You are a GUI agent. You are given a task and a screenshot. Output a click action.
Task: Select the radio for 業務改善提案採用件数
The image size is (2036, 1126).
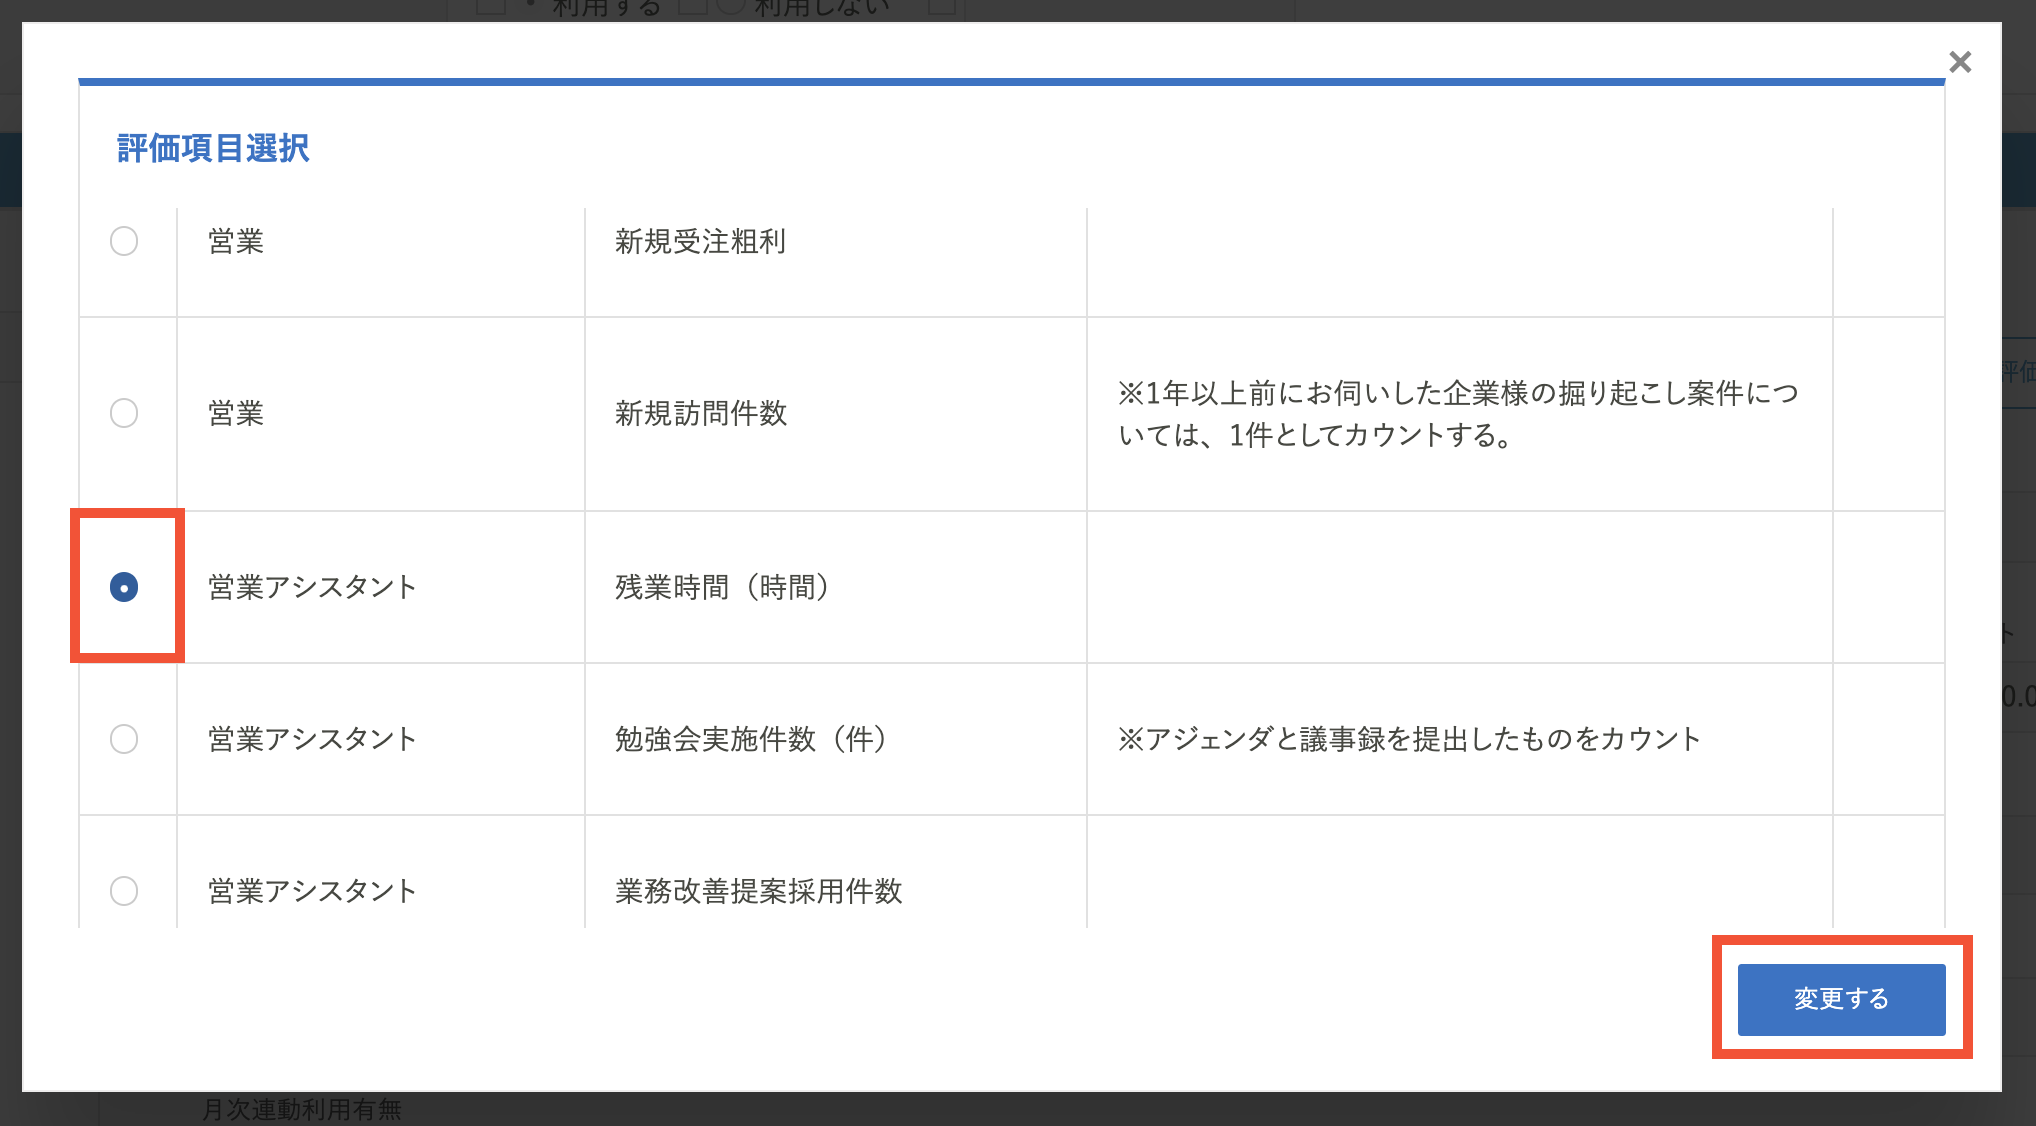point(124,891)
